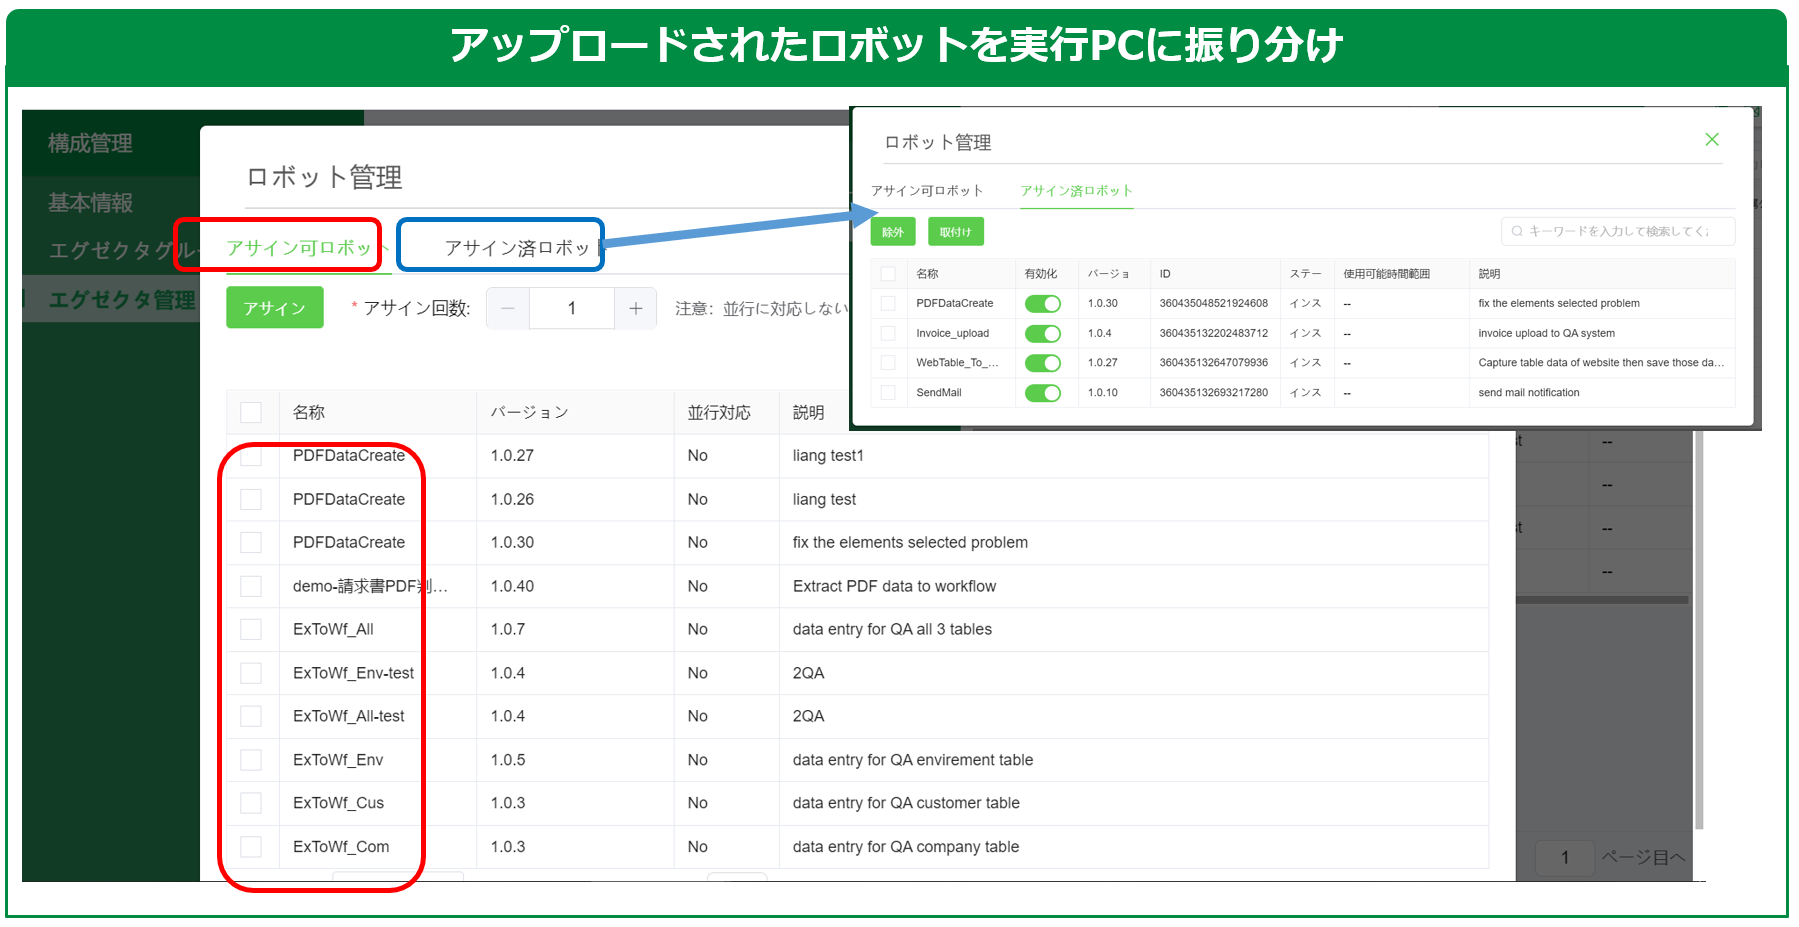The image size is (1799, 927).
Task: Check the ExToWf_All row checkbox
Action: tap(251, 629)
